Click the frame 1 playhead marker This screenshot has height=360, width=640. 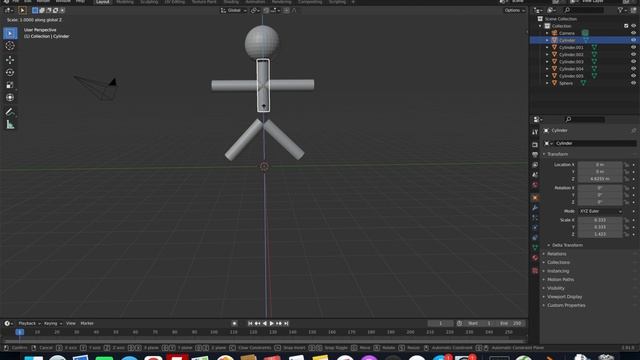[20, 332]
